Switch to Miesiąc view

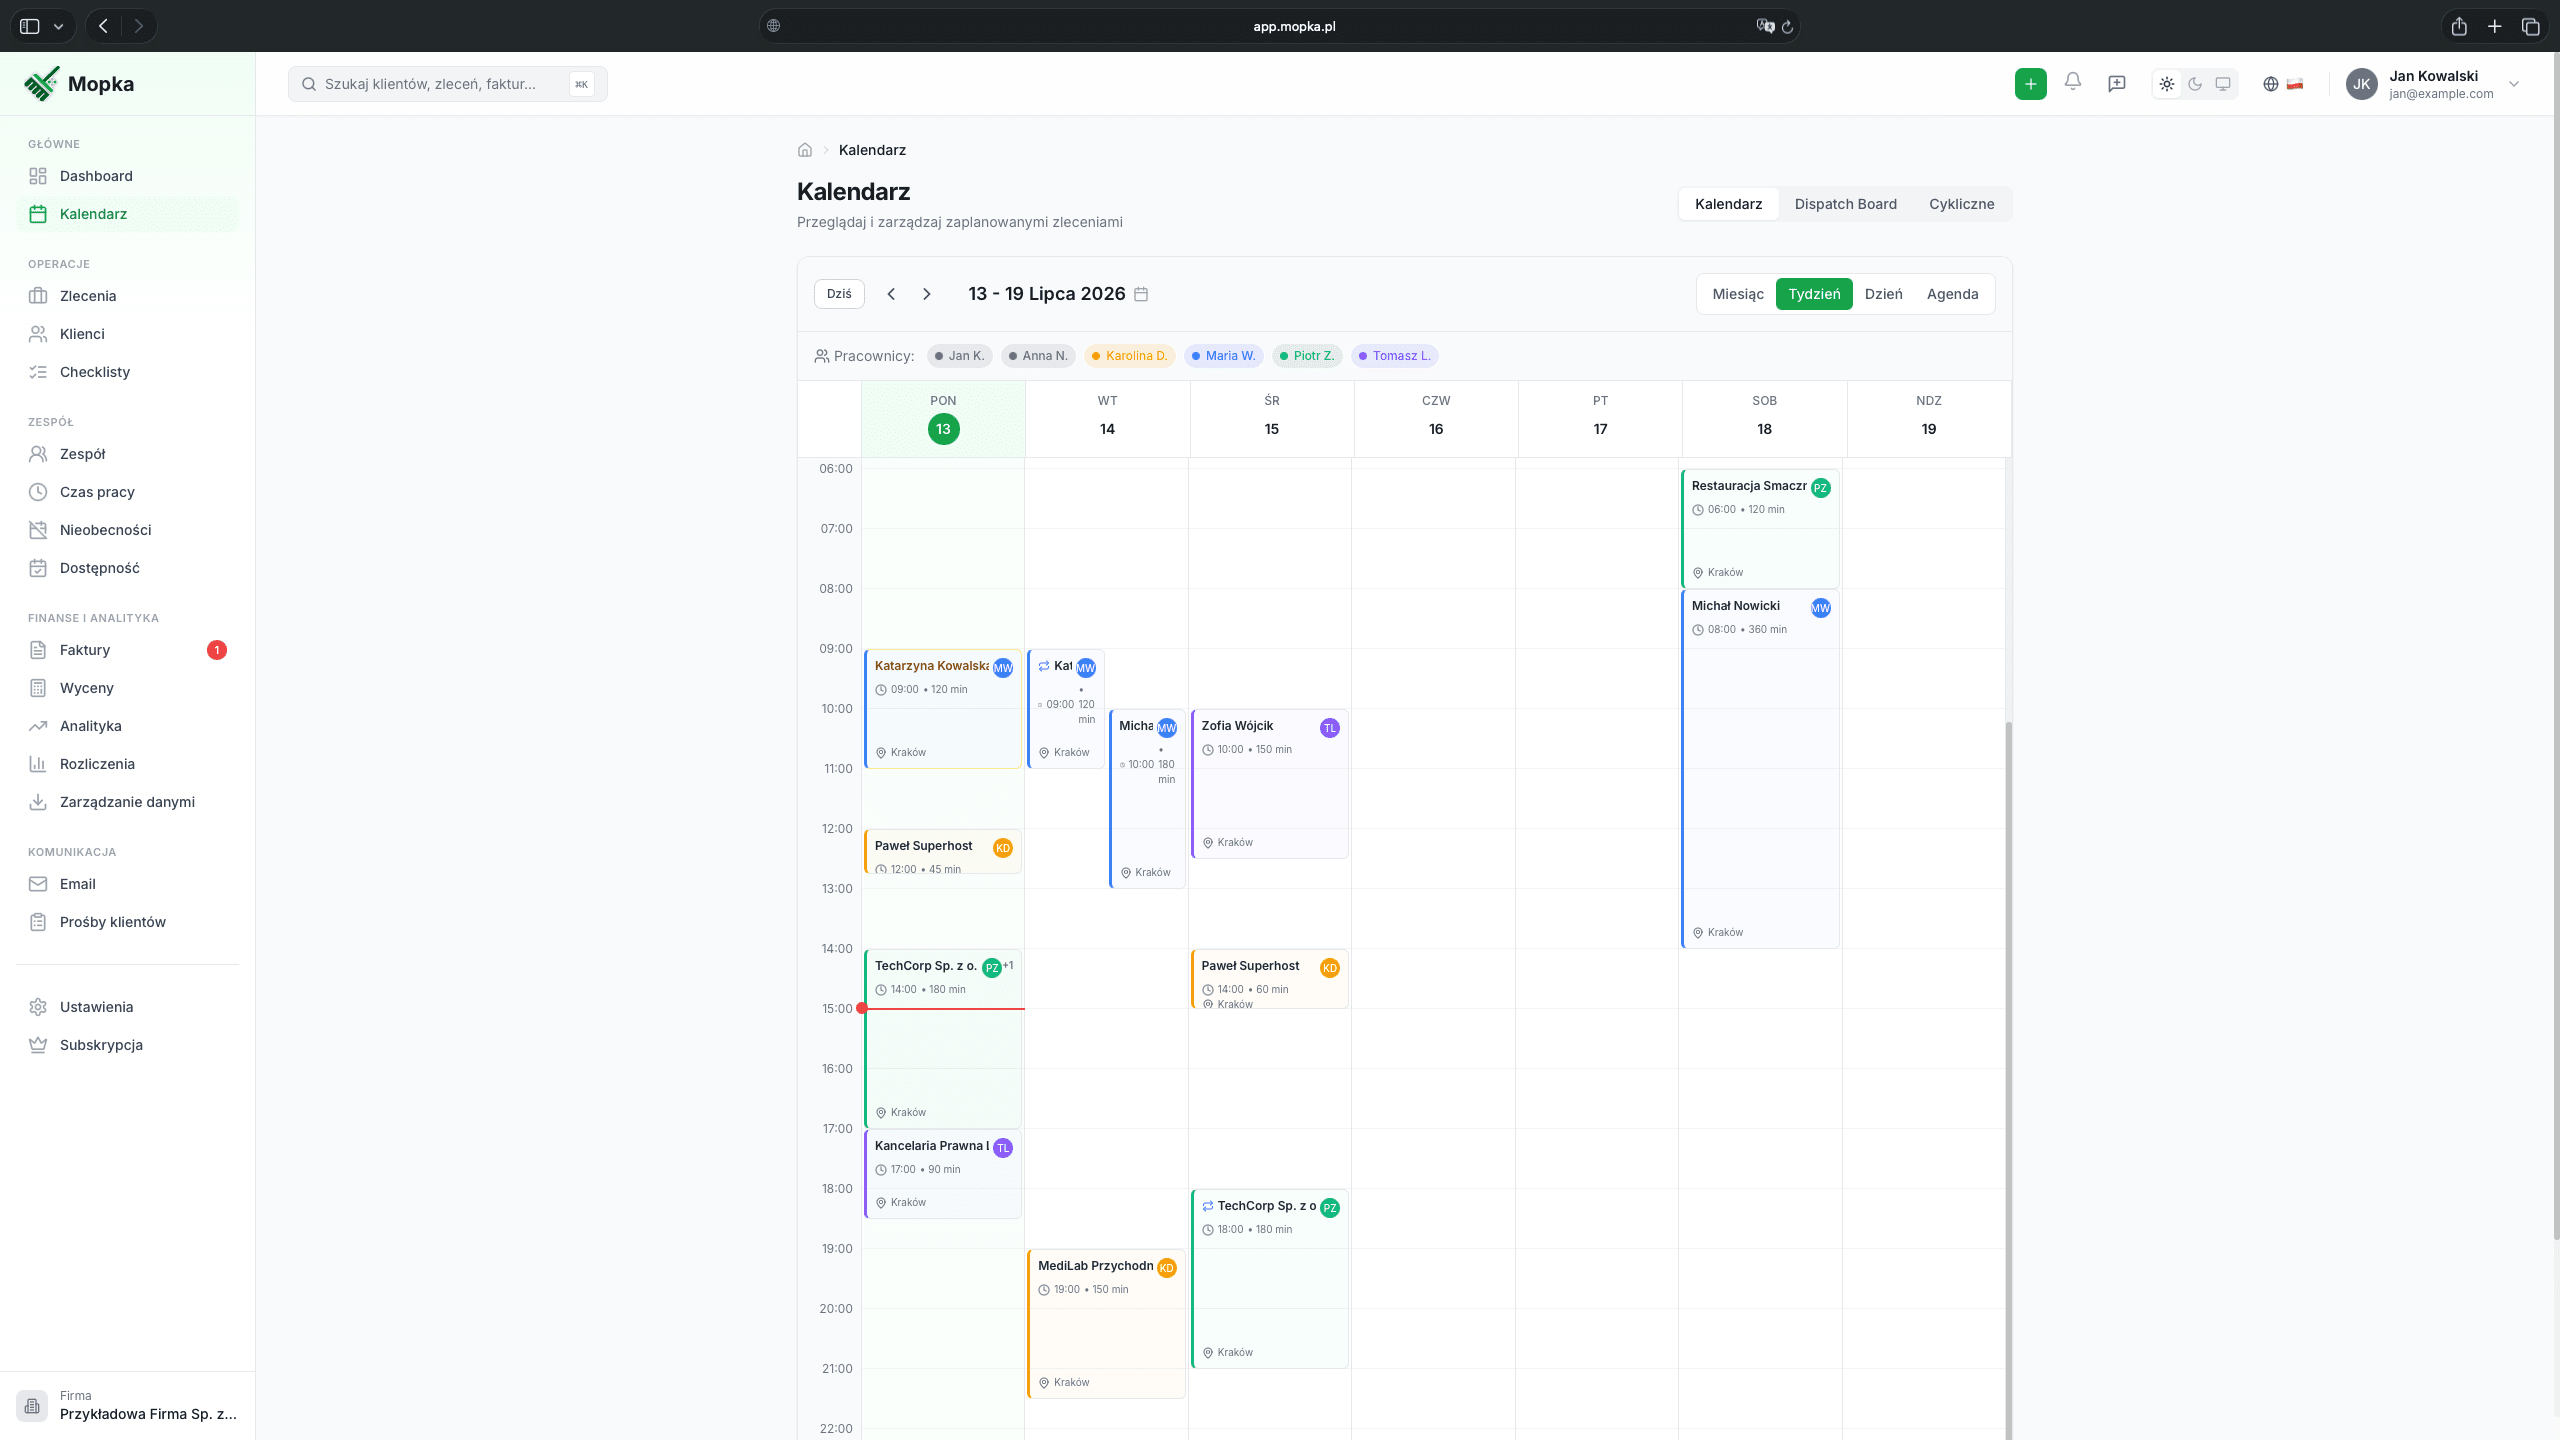pyautogui.click(x=1738, y=294)
